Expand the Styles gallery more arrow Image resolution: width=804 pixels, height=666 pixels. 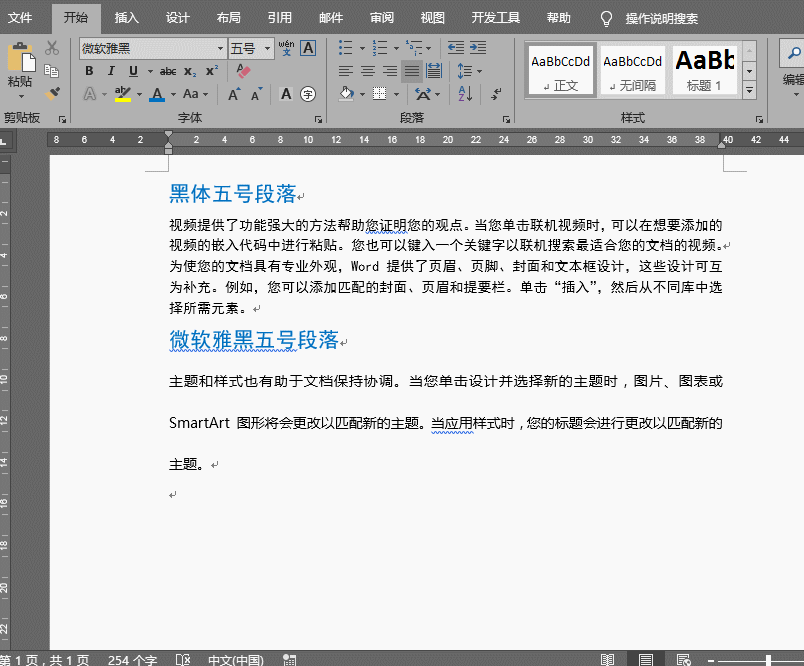click(749, 90)
